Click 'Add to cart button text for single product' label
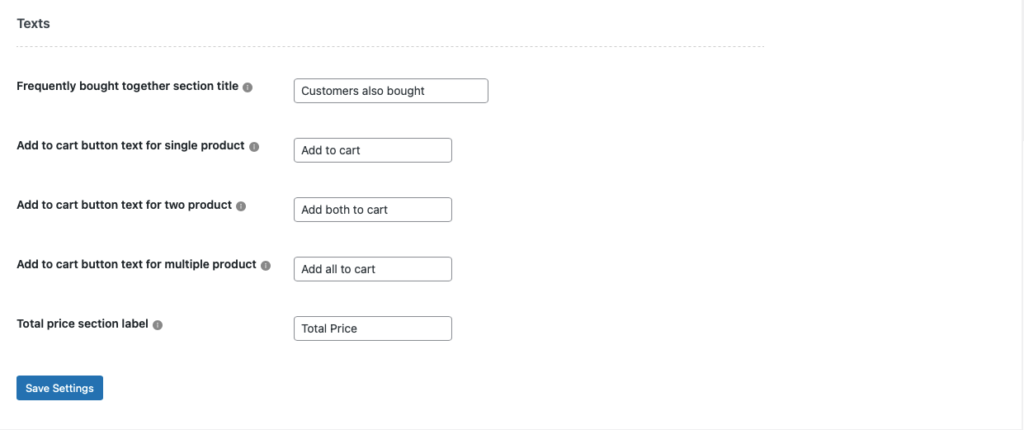The image size is (1024, 430). [x=131, y=146]
